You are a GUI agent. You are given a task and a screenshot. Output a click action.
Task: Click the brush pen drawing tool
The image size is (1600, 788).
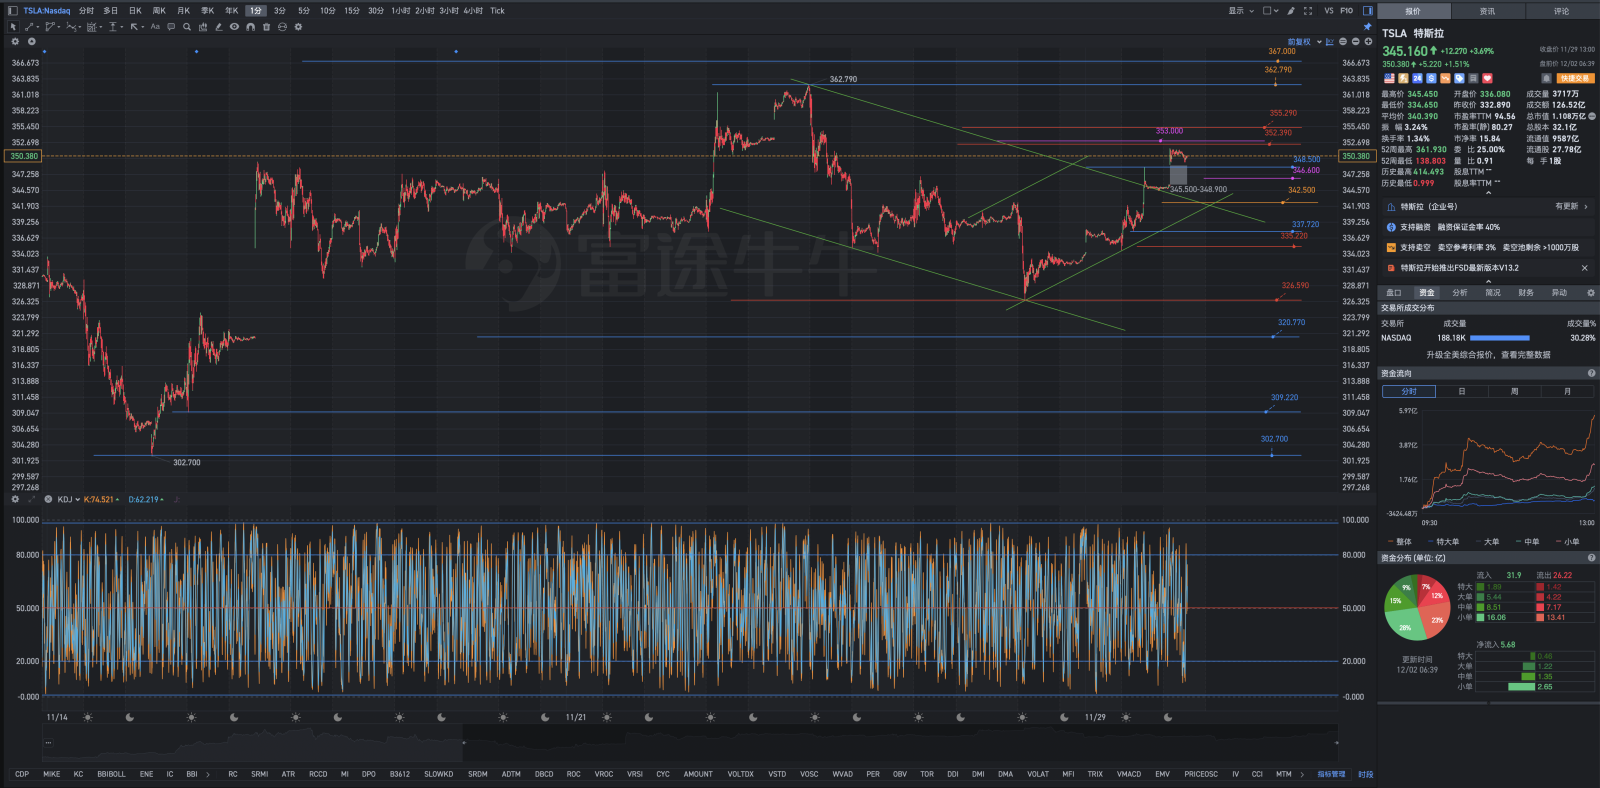pos(218,27)
